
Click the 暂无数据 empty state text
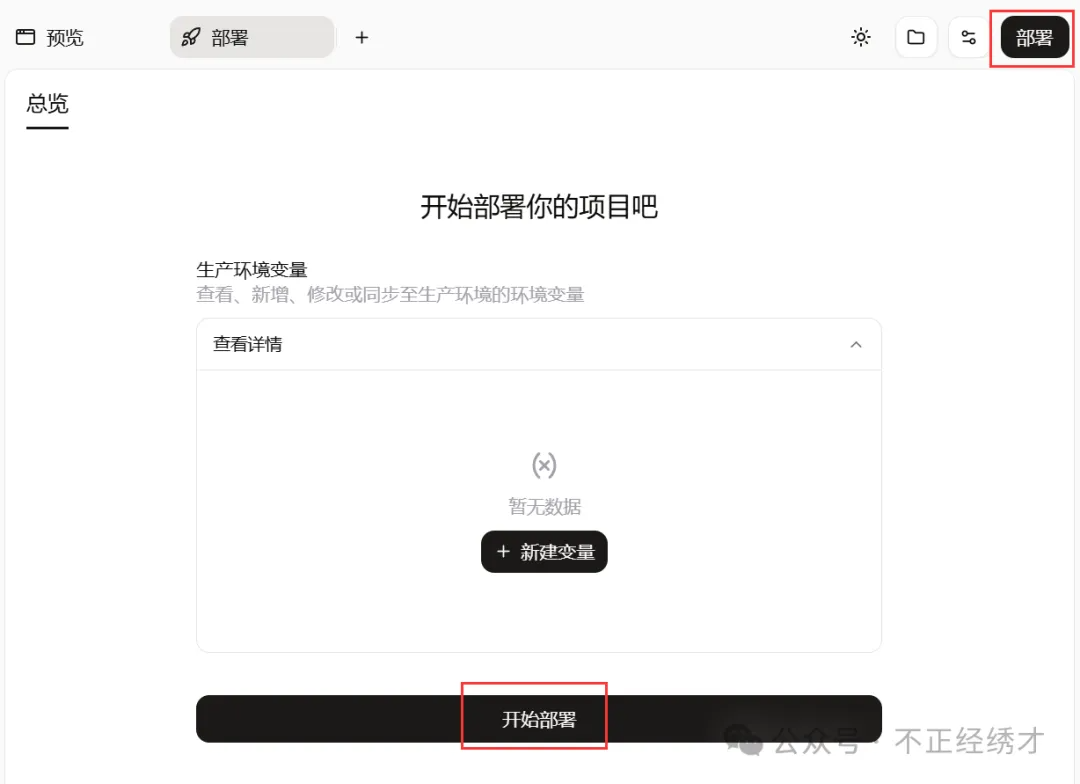point(544,507)
